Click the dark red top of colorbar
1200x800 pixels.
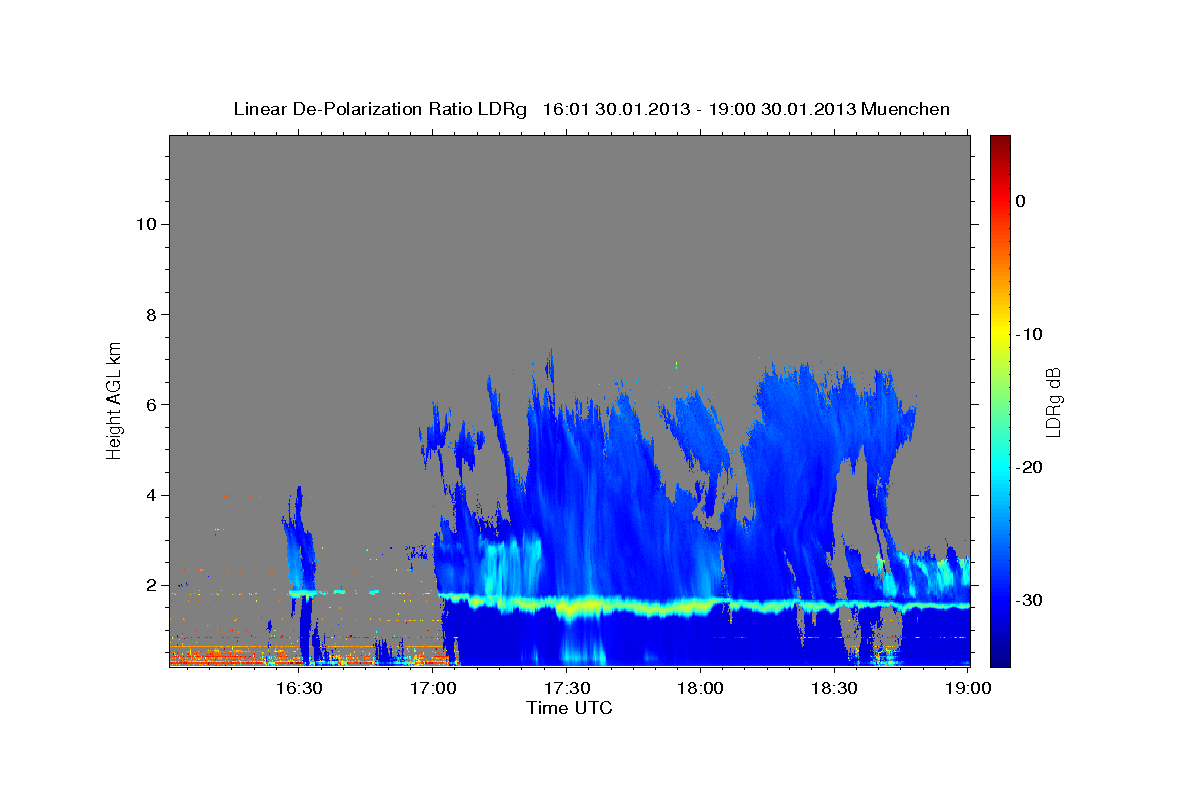pos(1000,145)
